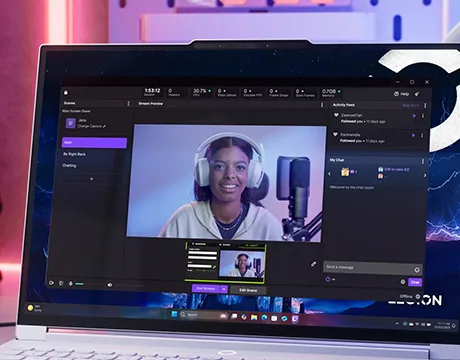
Task: Replay the DemonFish follow alert
Action: point(414,116)
